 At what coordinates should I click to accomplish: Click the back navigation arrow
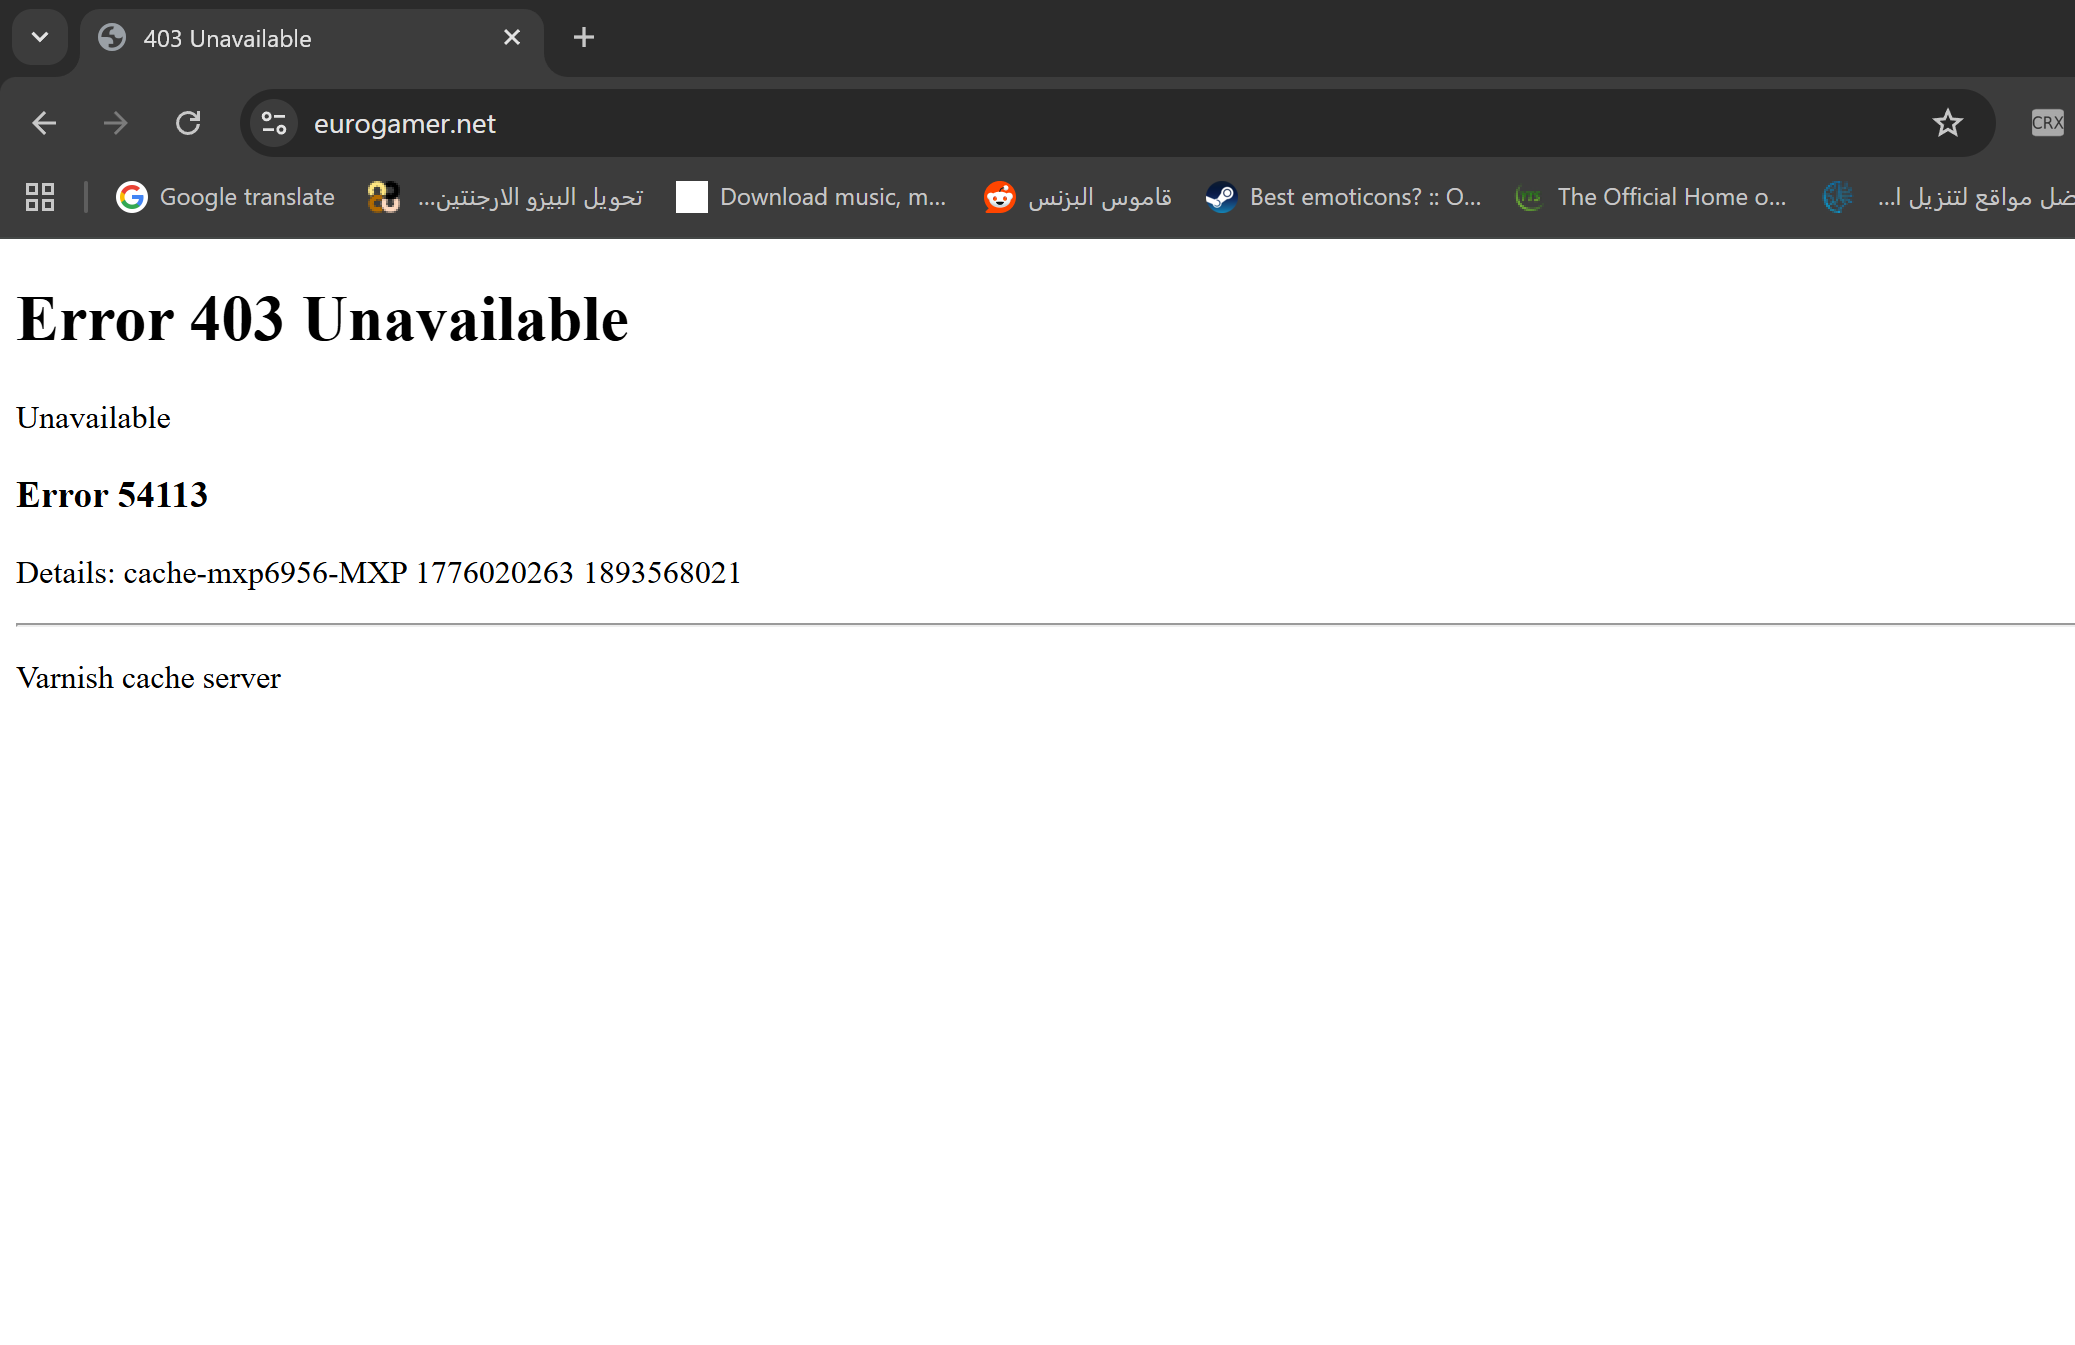click(44, 123)
